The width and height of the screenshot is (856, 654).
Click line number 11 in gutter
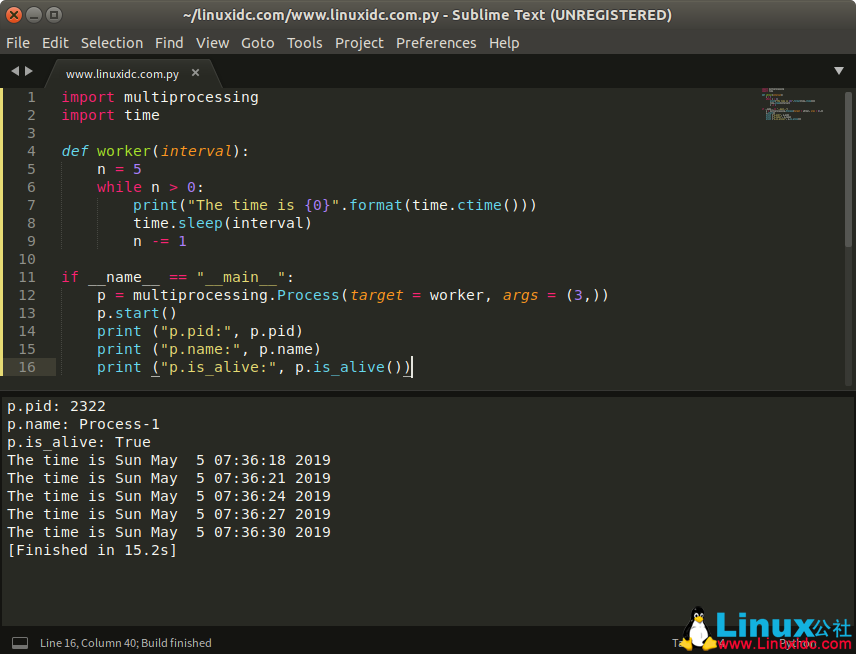[x=27, y=277]
